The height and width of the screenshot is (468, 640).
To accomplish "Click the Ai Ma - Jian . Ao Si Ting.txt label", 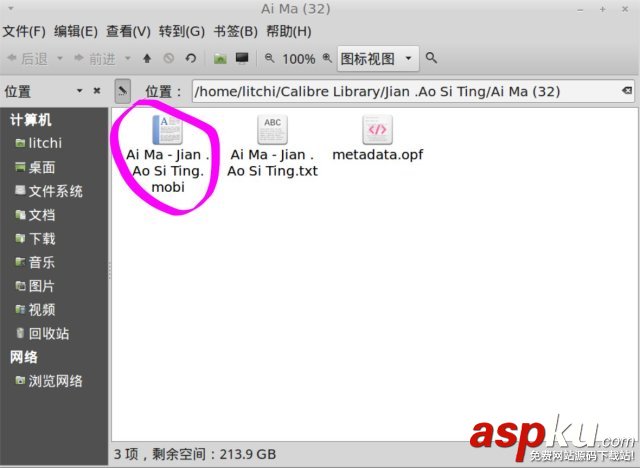I will [x=272, y=163].
